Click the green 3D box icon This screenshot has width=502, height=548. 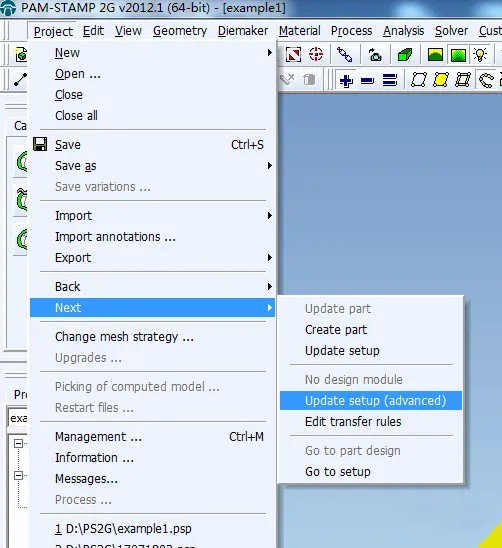coord(405,55)
